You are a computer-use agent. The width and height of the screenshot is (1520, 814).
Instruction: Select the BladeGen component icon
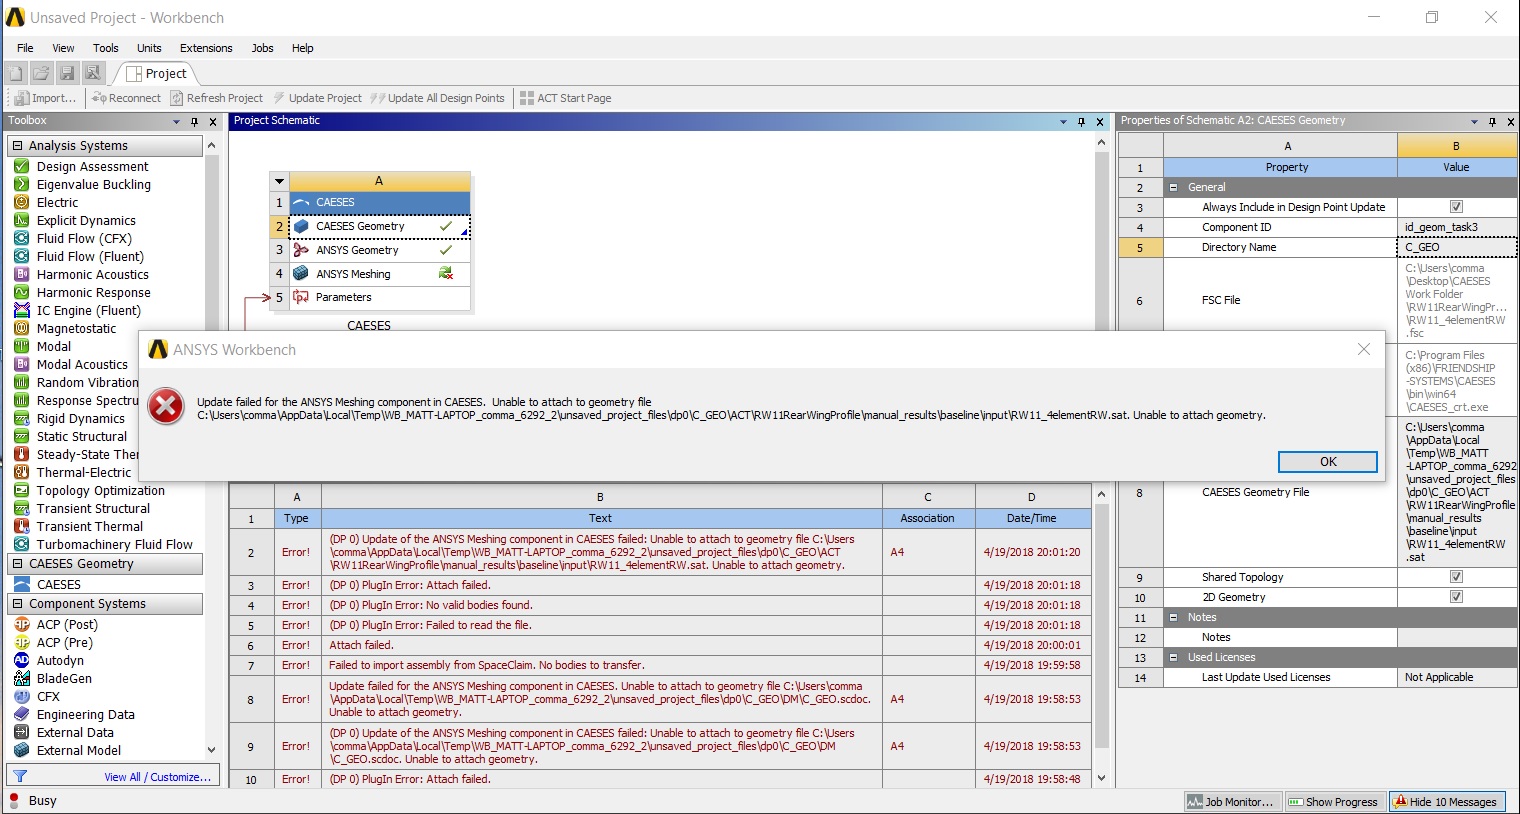point(21,679)
